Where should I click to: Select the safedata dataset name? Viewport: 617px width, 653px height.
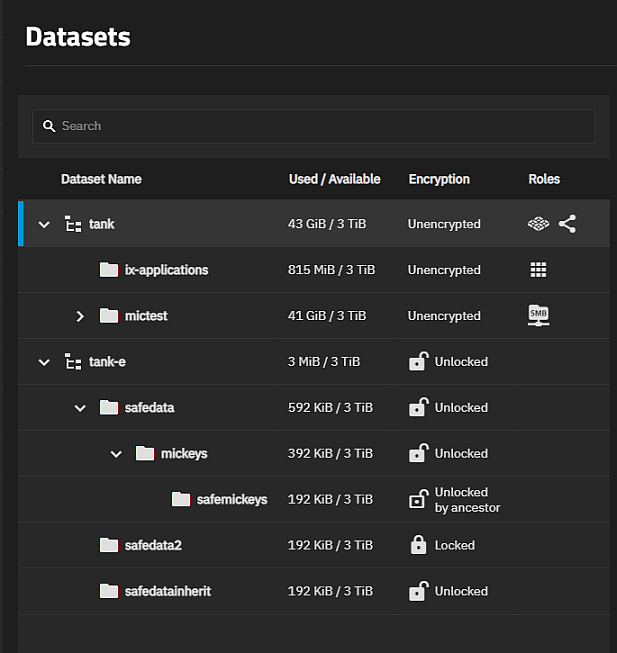149,407
